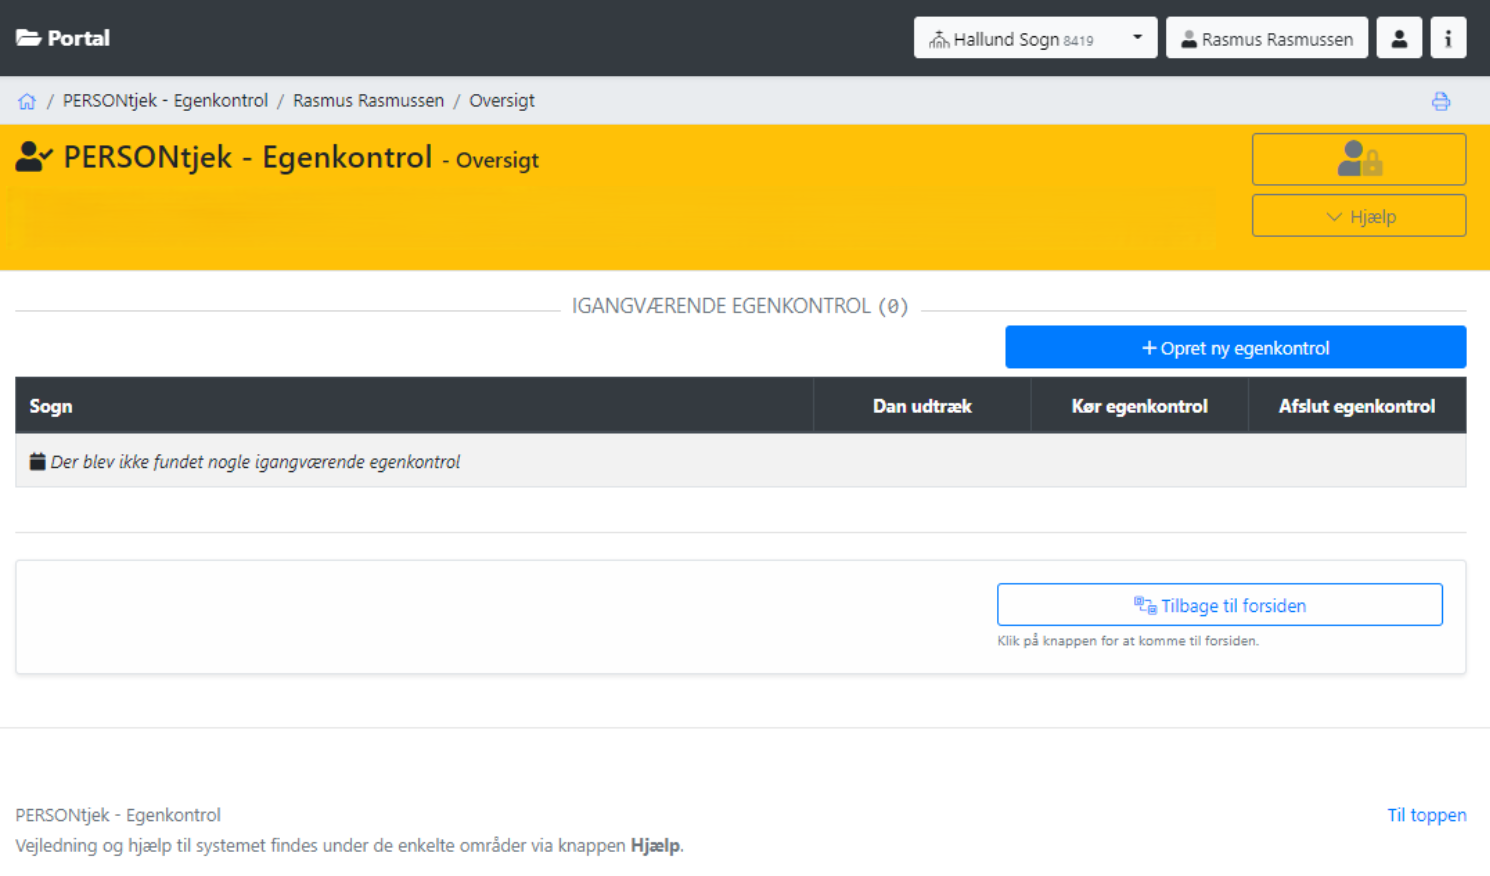Jump up with Til toppen link

coord(1427,815)
